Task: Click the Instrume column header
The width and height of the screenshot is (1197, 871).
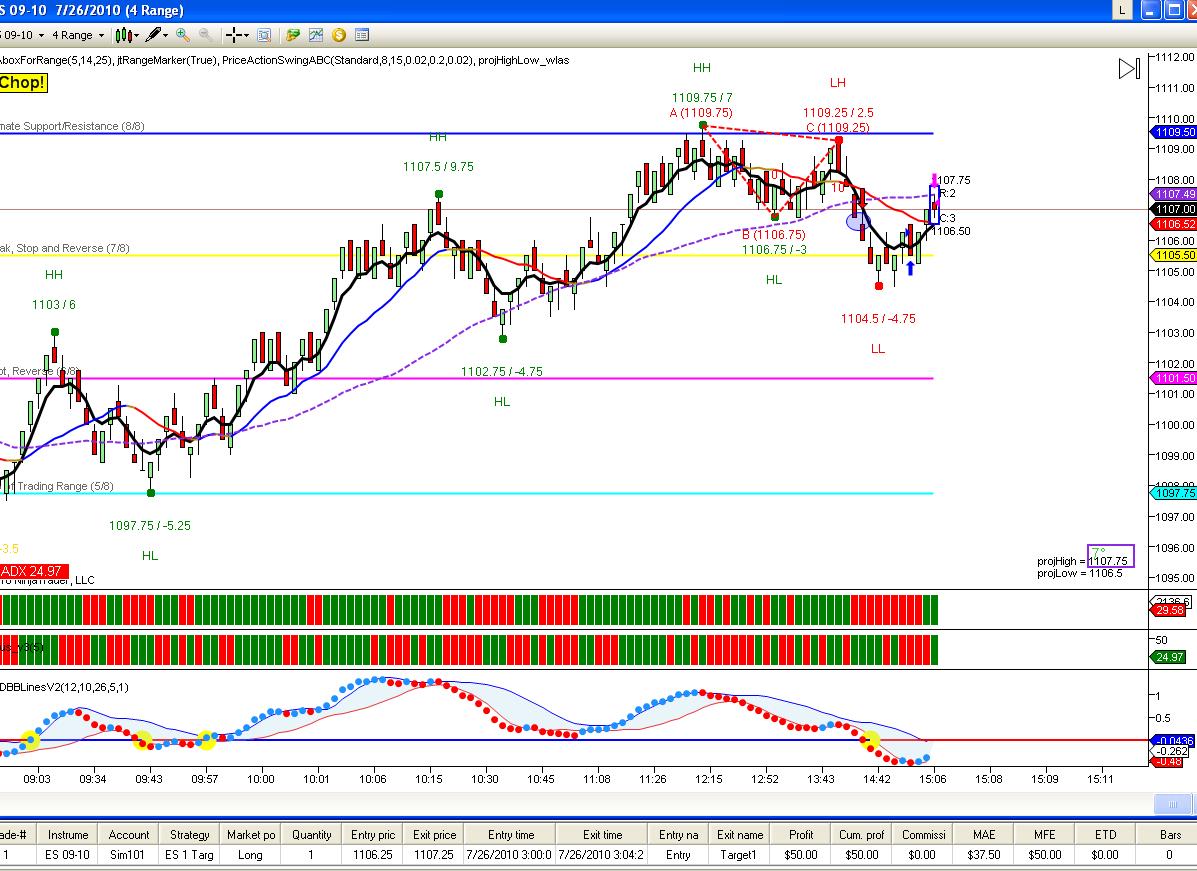Action: 68,834
